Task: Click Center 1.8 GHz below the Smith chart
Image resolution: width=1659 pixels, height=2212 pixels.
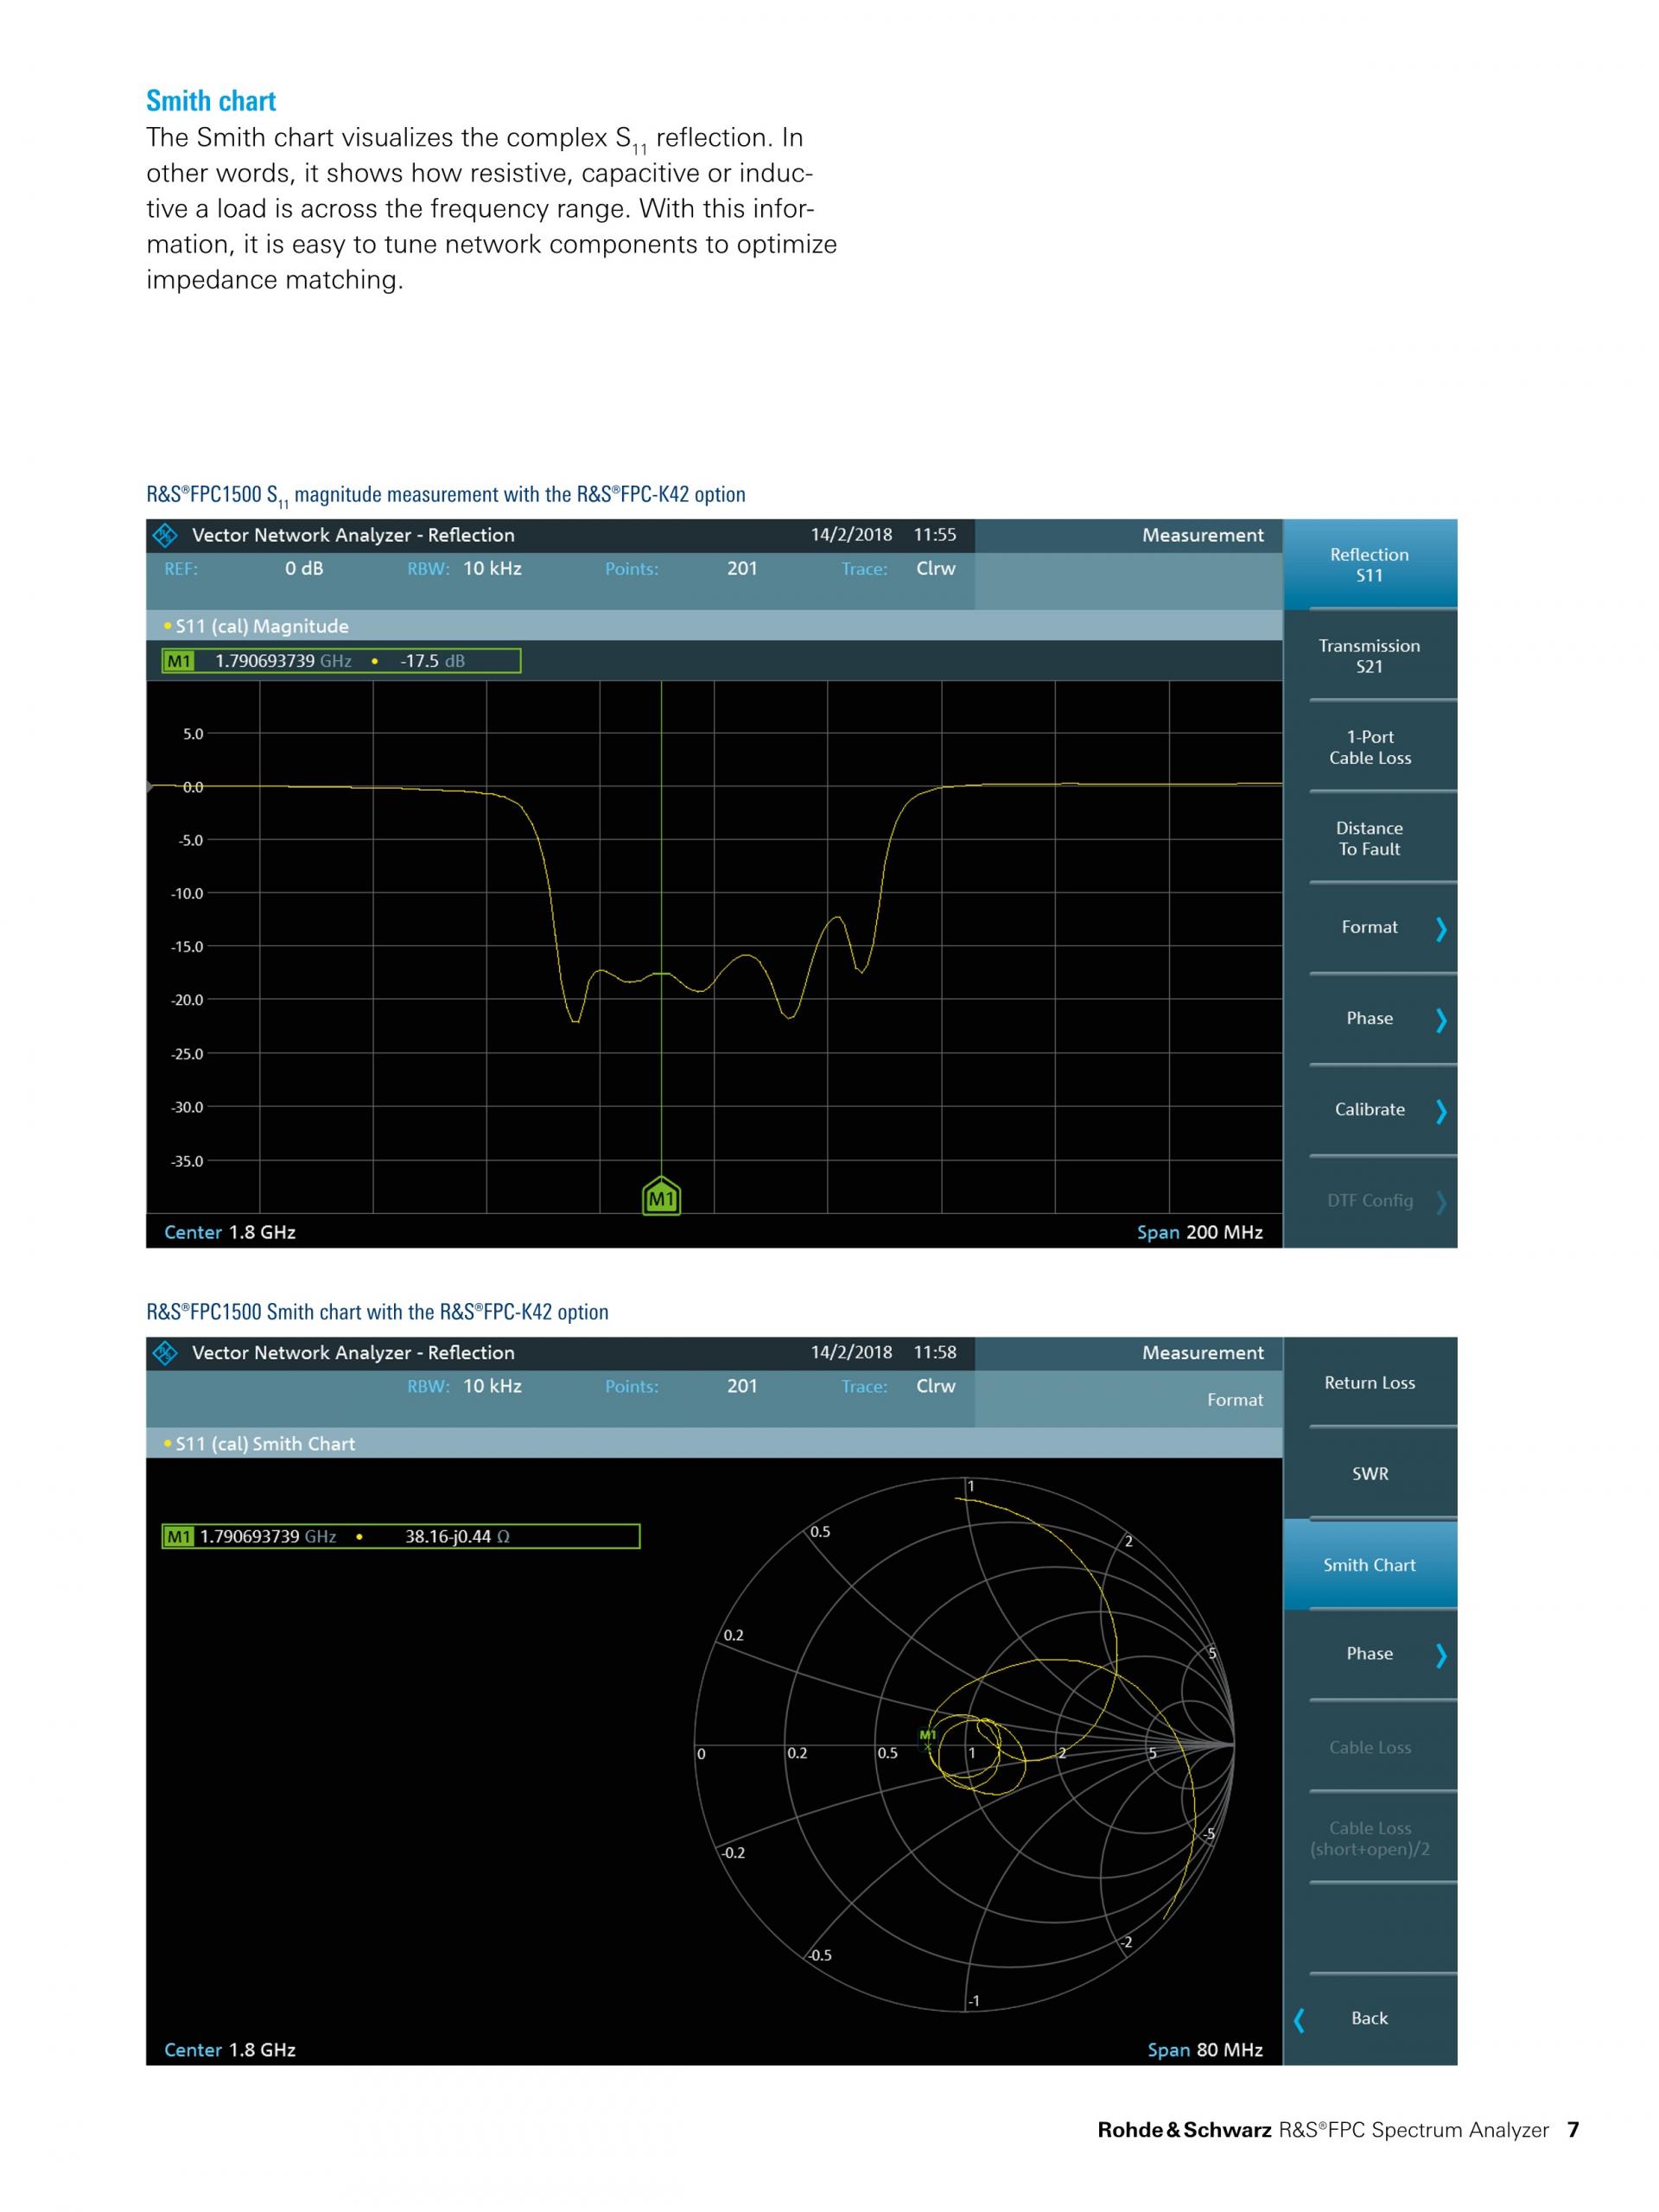Action: [229, 2050]
